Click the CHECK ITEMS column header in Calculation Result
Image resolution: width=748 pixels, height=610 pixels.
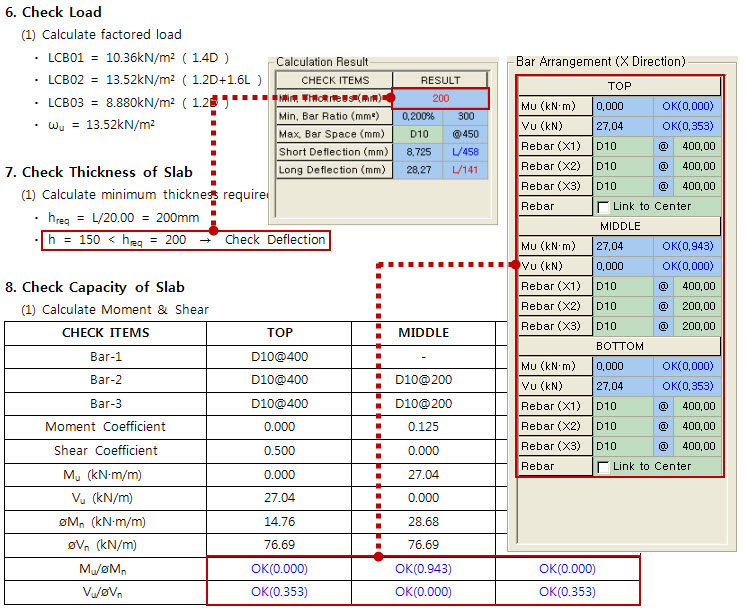pos(335,80)
